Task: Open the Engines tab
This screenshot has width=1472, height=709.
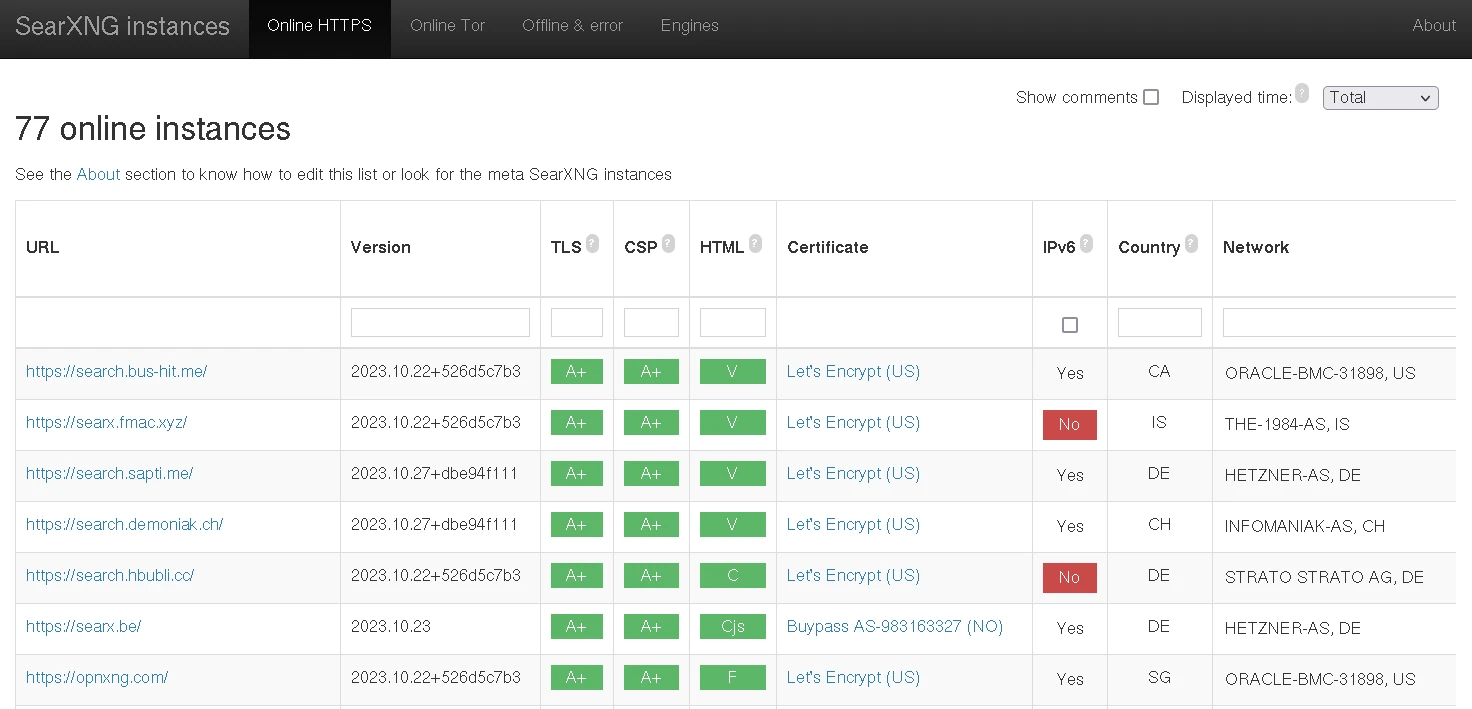Action: (x=689, y=26)
